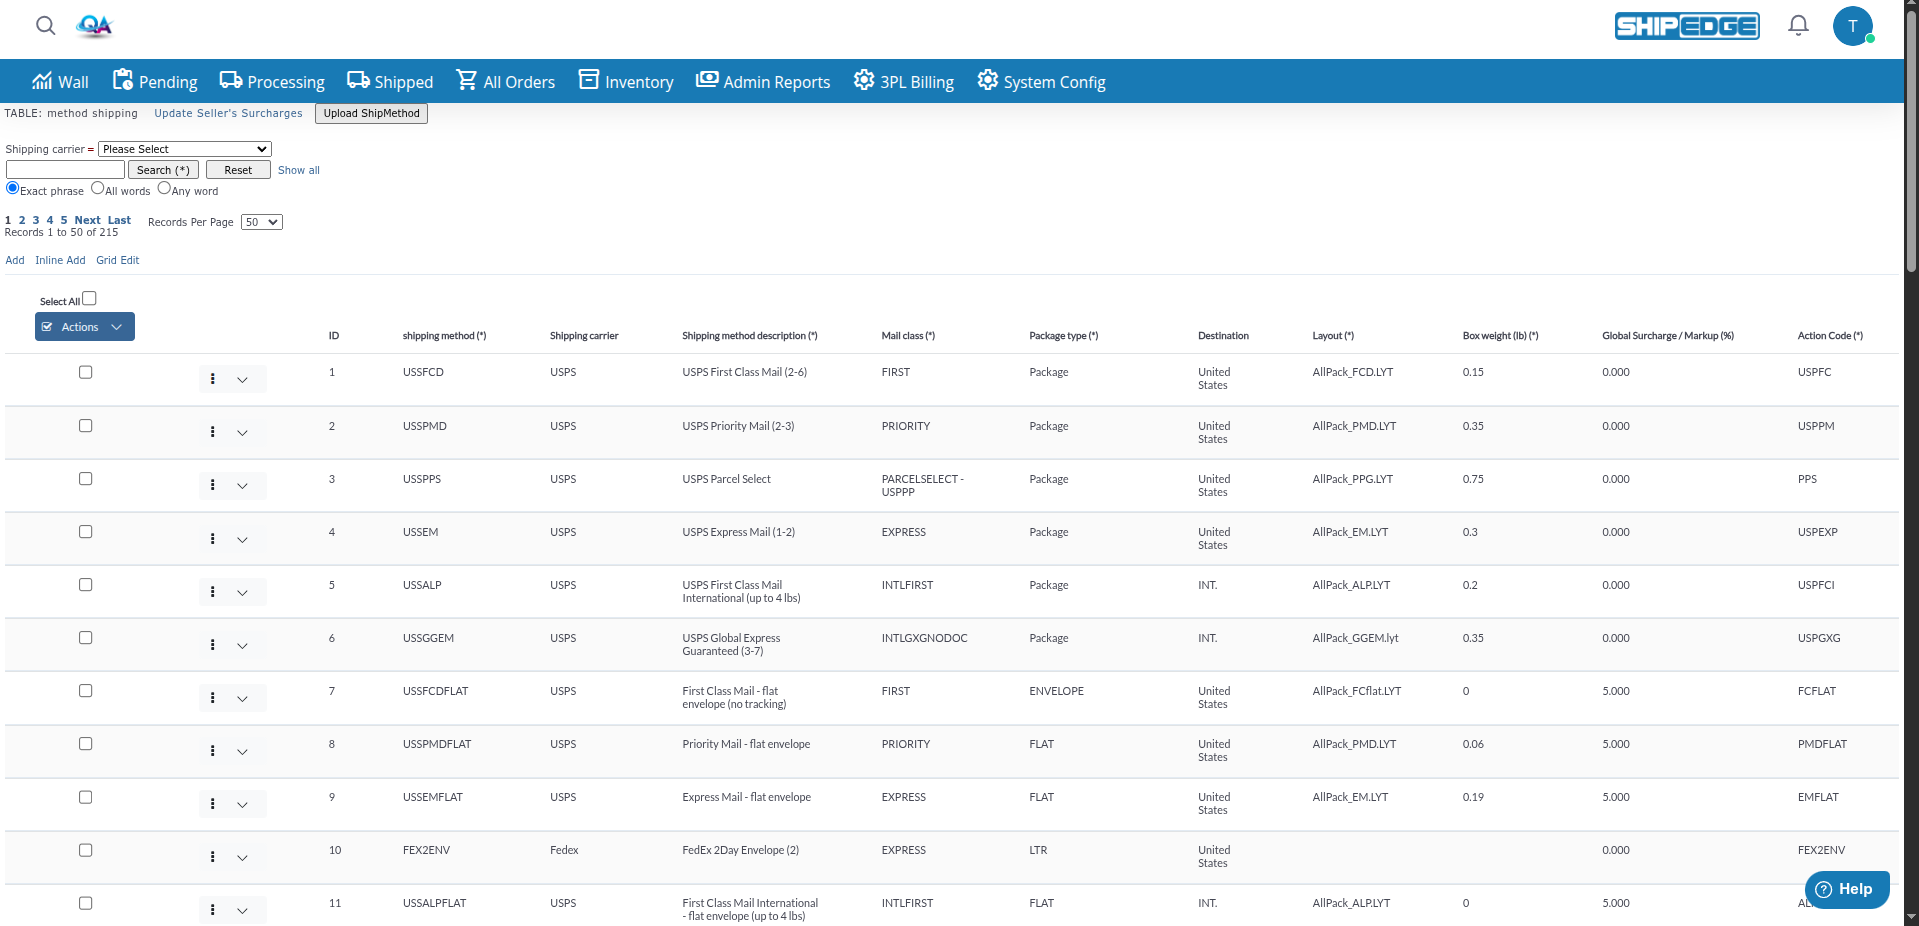
Task: Check the checkbox on the FEX2ENV row
Action: point(85,850)
